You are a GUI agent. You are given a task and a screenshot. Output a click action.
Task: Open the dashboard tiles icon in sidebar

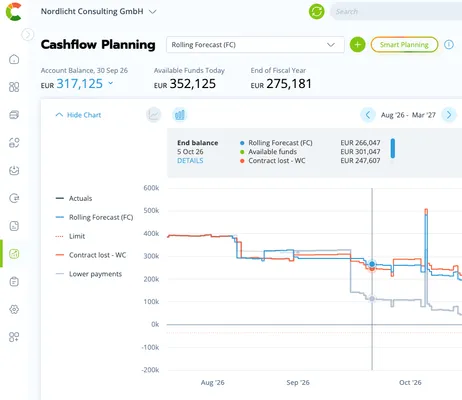pyautogui.click(x=14, y=87)
